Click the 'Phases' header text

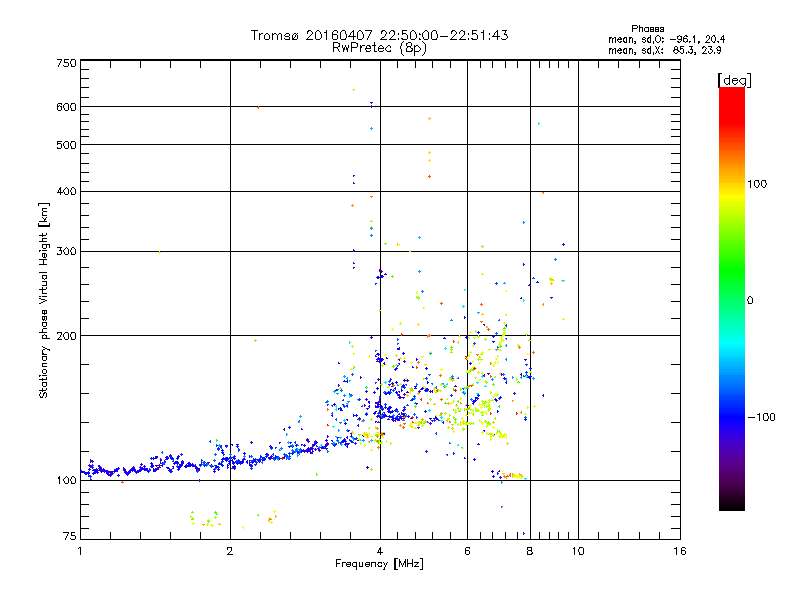click(647, 29)
